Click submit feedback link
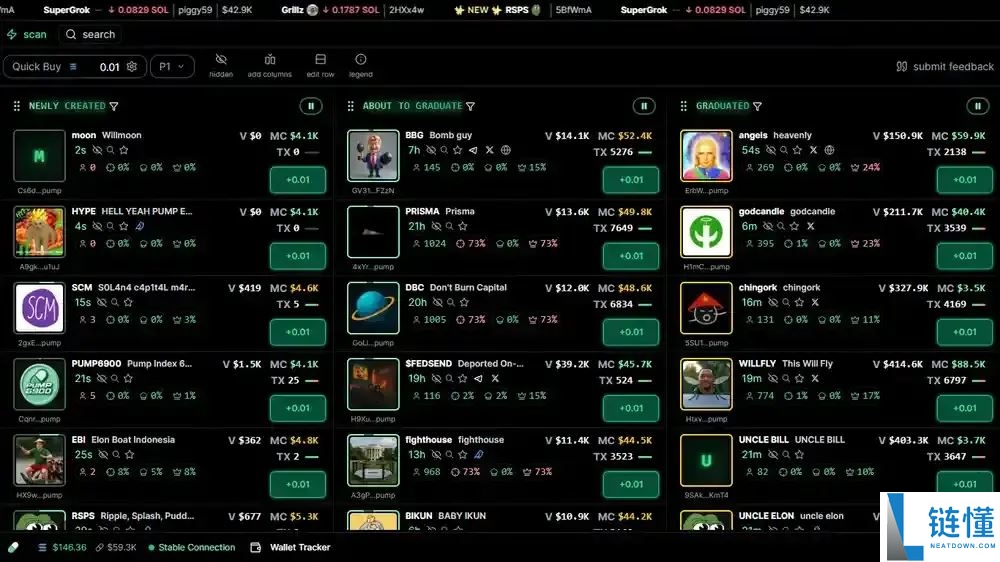1000x562 pixels. pyautogui.click(x=945, y=66)
